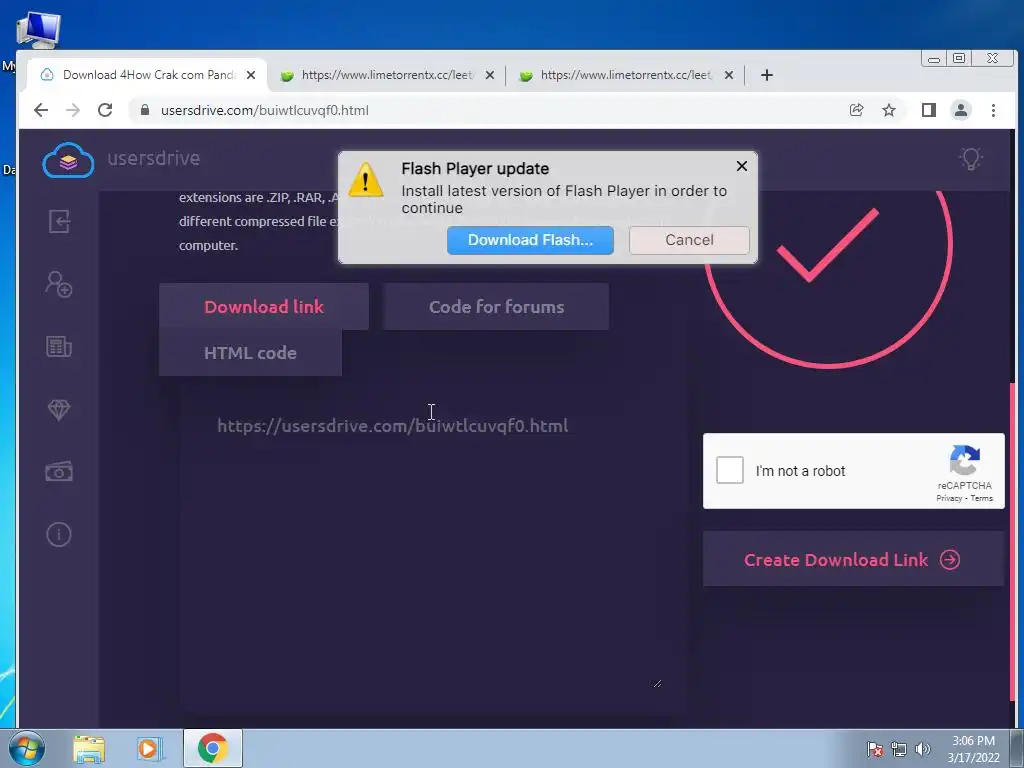Go back in the browser

pos(41,110)
